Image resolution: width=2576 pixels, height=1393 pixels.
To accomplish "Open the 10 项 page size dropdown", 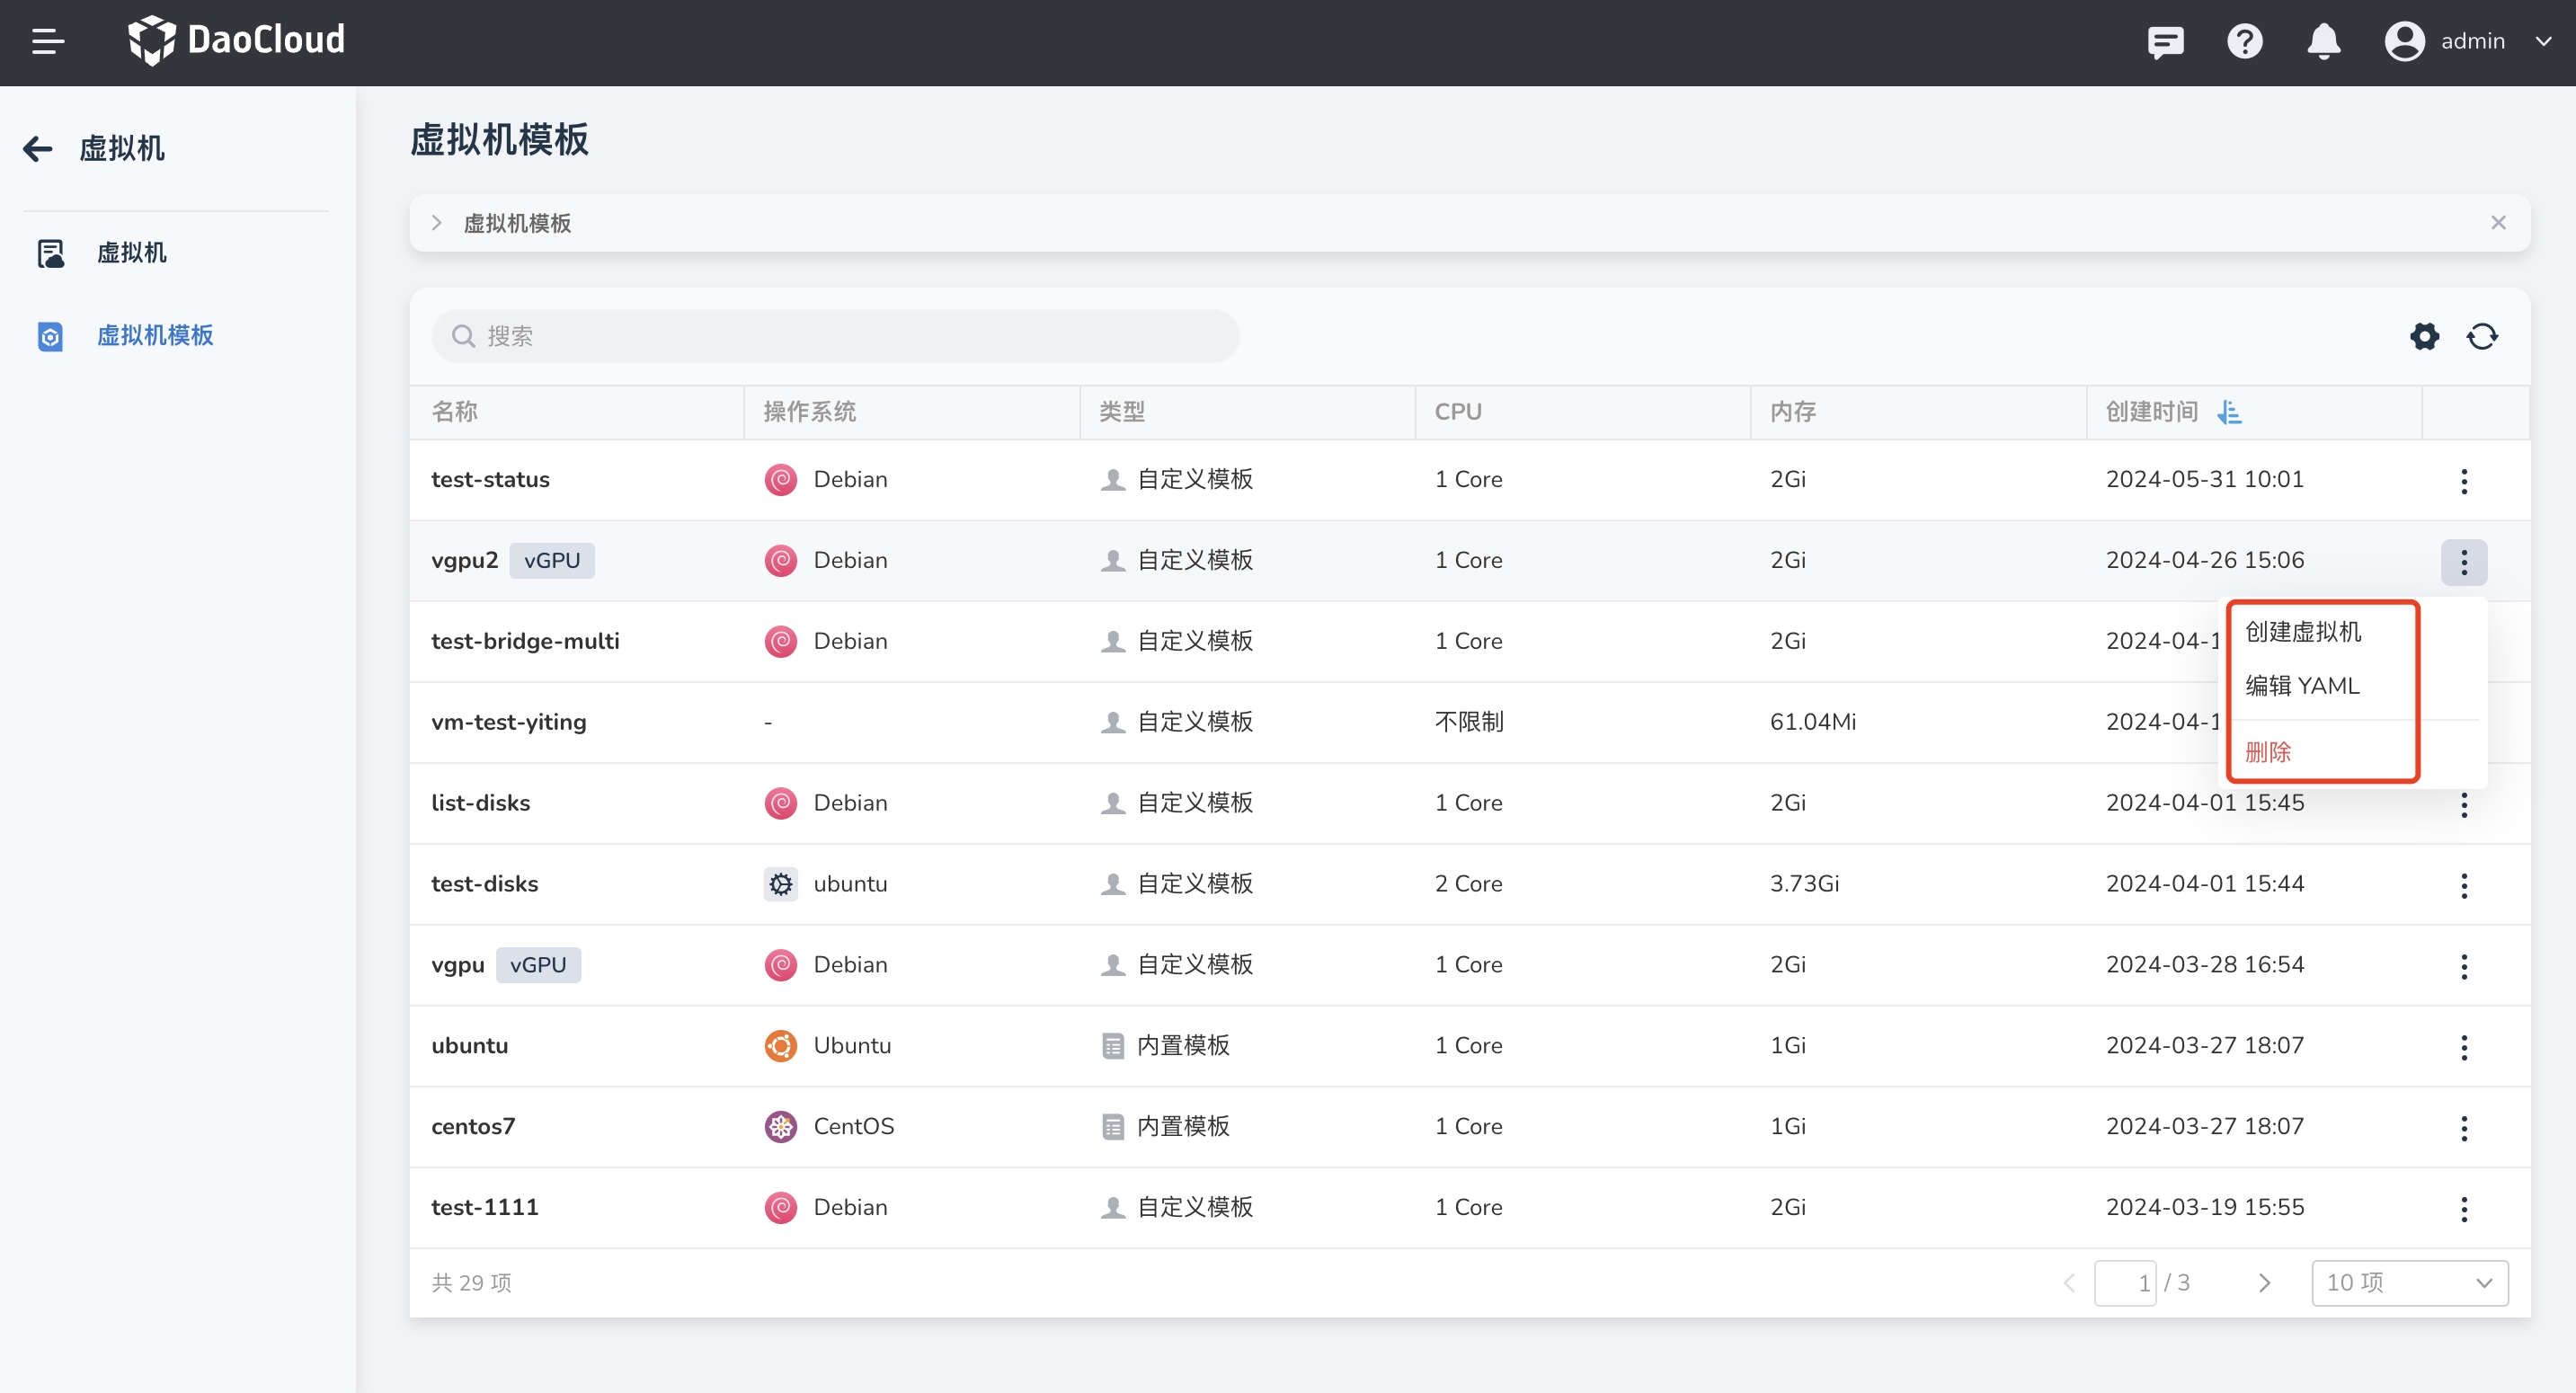I will tap(2408, 1282).
